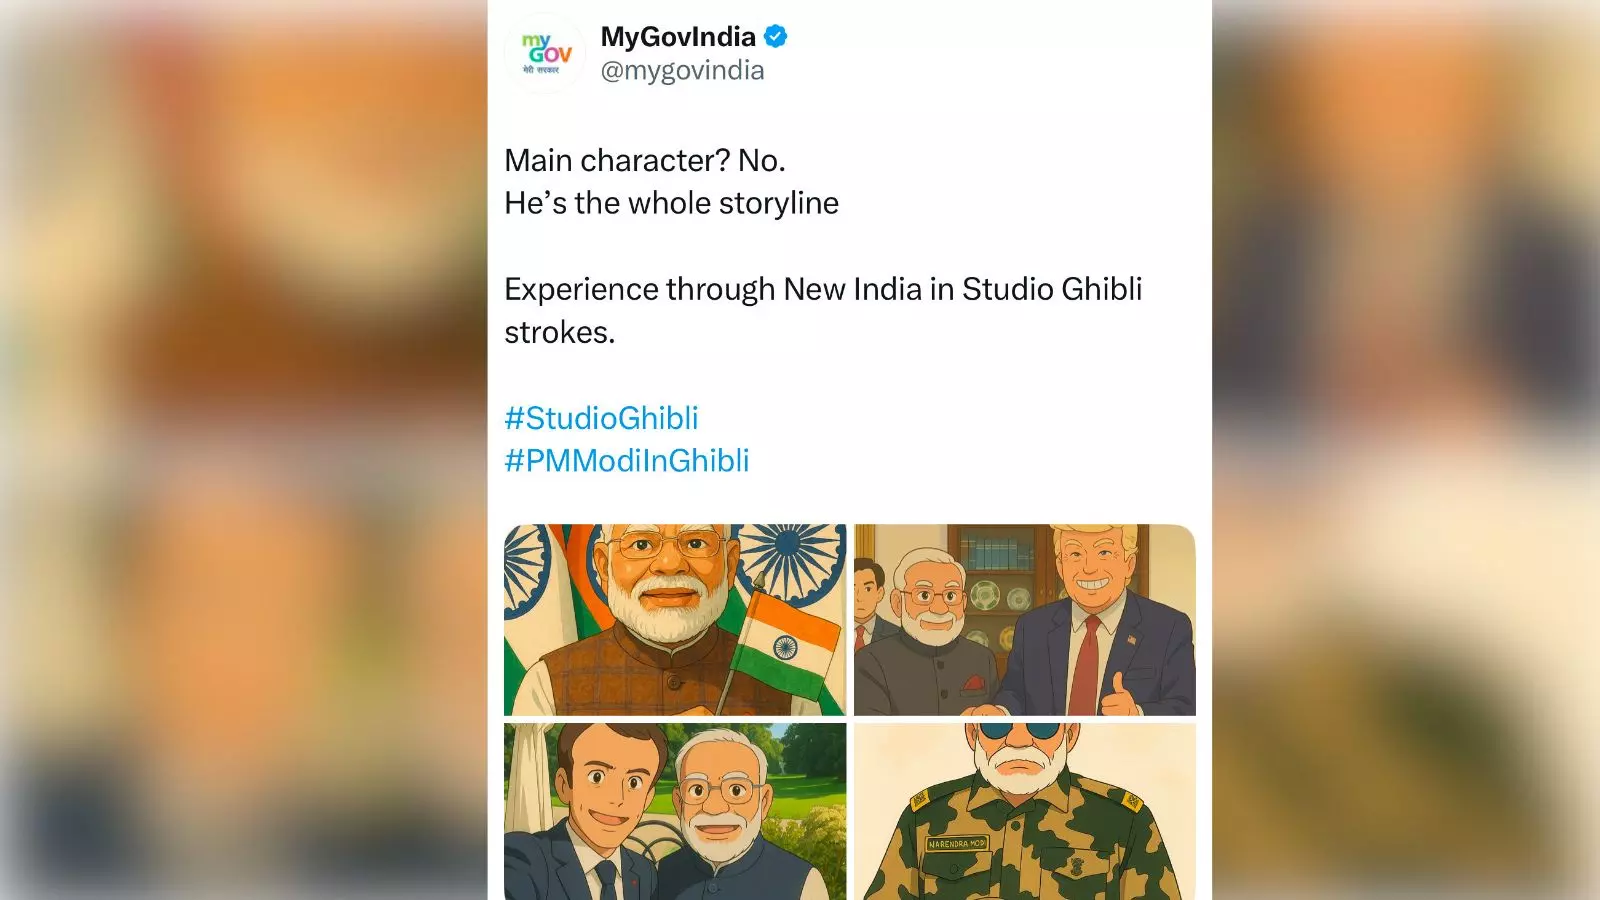Click the blue Ashoka Chakra wheel at top-left
The height and width of the screenshot is (900, 1600).
(x=524, y=566)
